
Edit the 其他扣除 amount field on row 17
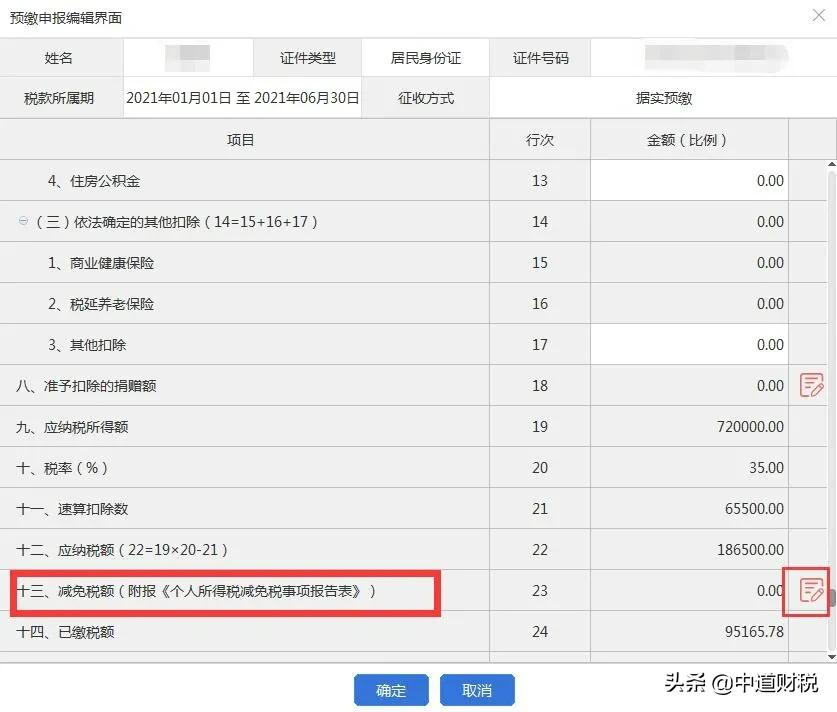[x=689, y=344]
